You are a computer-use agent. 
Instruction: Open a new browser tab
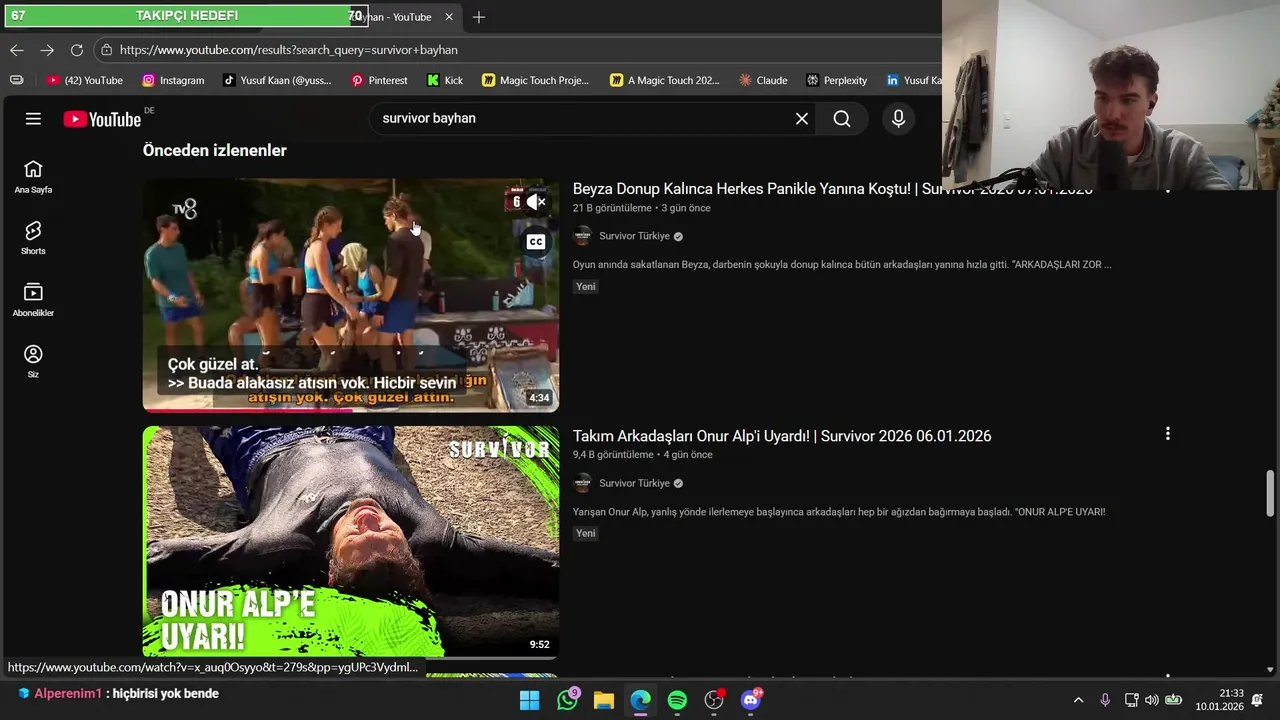(479, 17)
